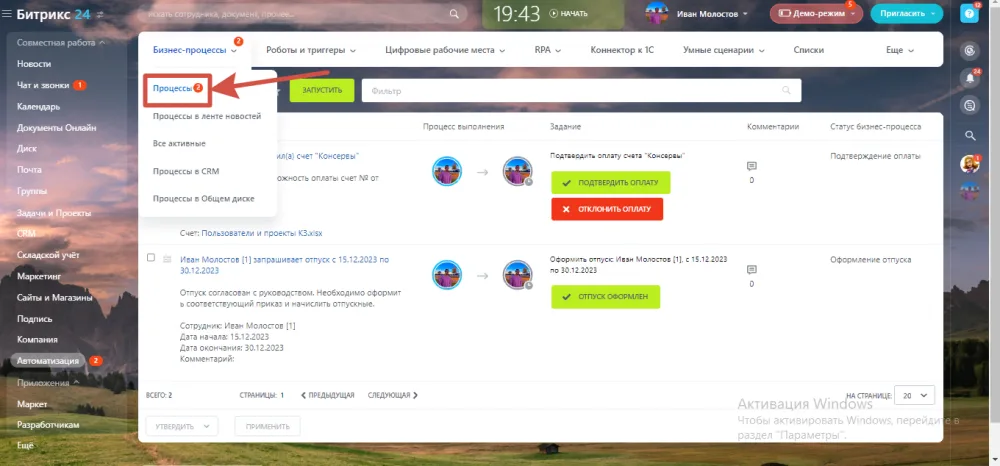Open dropdown arrow on Пригласить button
Image resolution: width=1000 pixels, height=466 pixels.
(x=933, y=13)
